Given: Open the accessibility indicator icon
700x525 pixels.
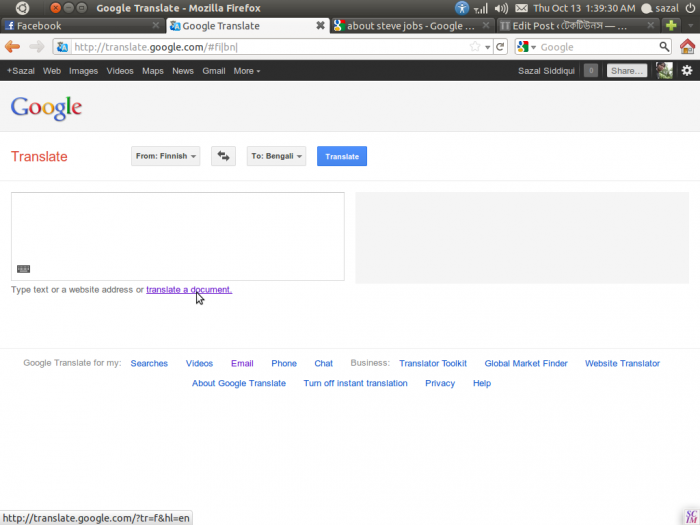Looking at the screenshot, I should pos(462,8).
